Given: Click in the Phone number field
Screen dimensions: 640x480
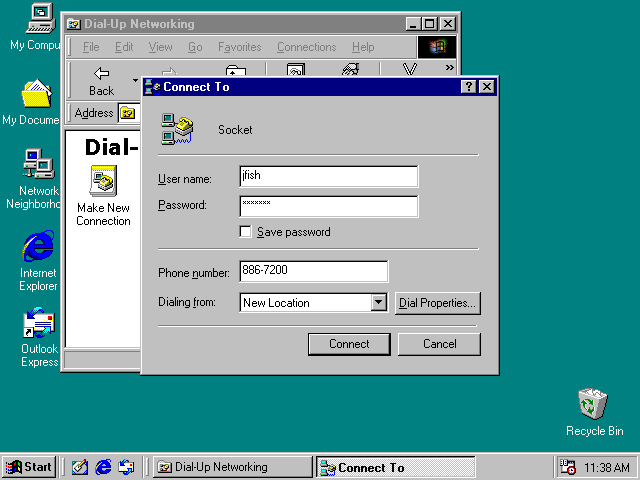Looking at the screenshot, I should (313, 271).
